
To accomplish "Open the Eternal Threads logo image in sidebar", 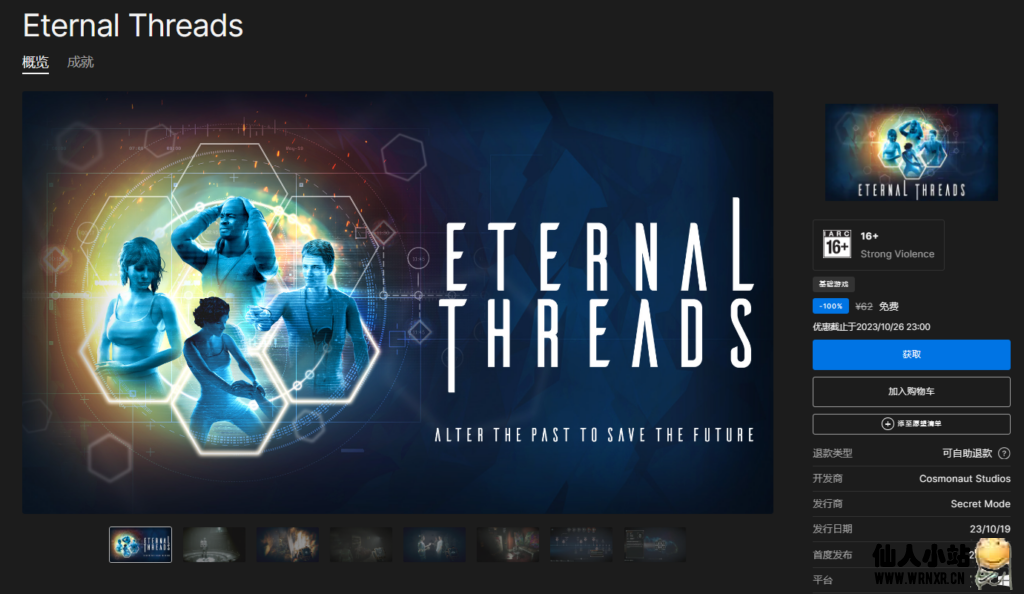I will pos(911,152).
